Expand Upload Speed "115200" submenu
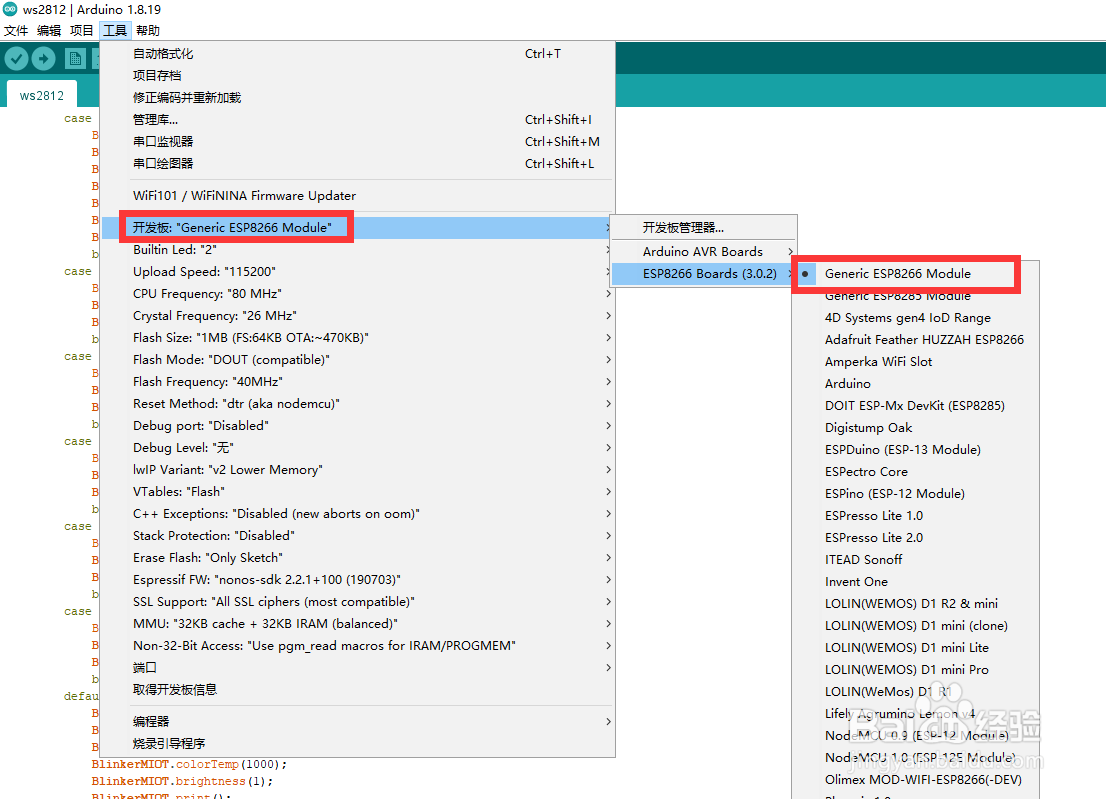Screen dimensions: 1106x799 pos(358,272)
